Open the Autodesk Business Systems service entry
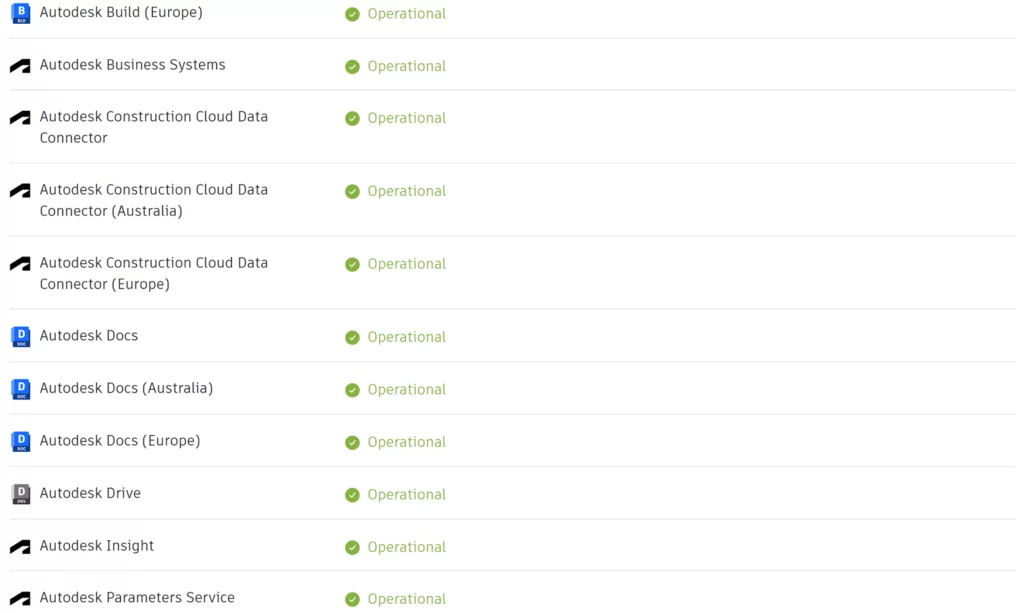Image resolution: width=1024 pixels, height=613 pixels. coord(132,65)
